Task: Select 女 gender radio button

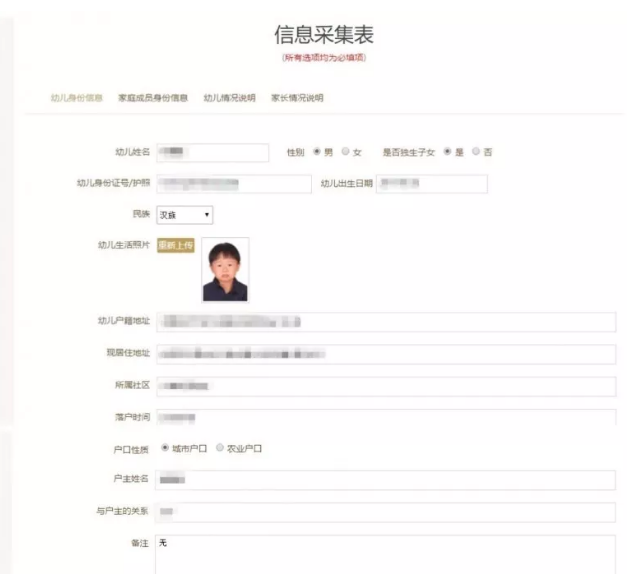Action: [345, 152]
